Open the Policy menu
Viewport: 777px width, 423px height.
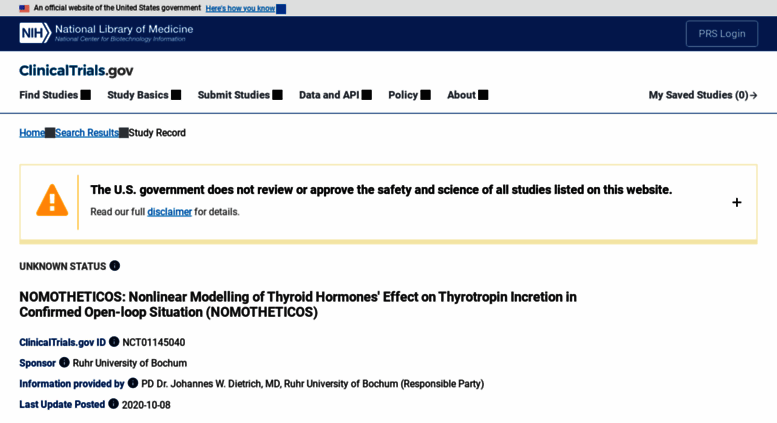409,95
